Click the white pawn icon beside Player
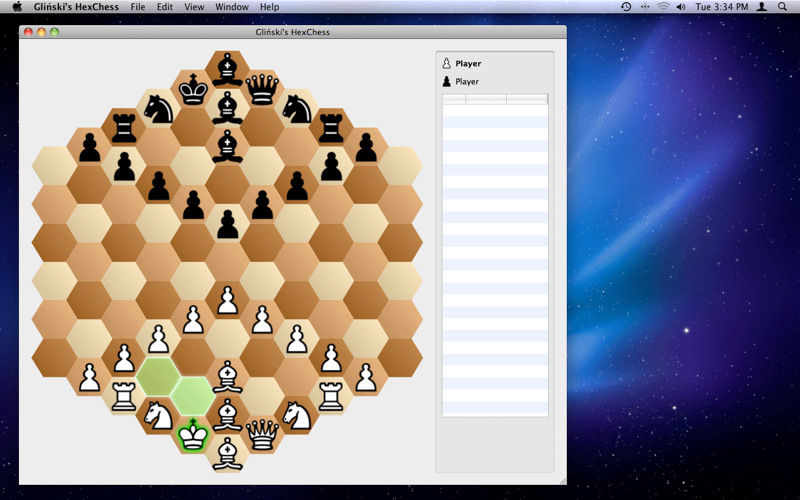800x500 pixels. click(x=446, y=63)
